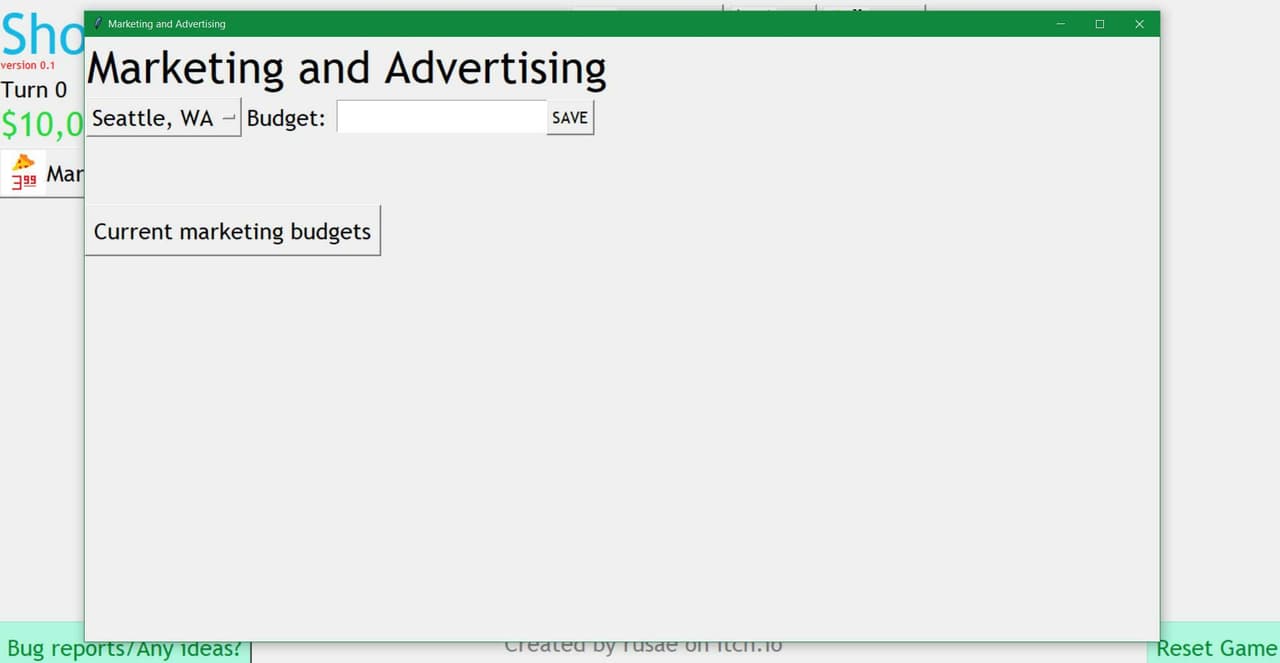This screenshot has height=663, width=1280.
Task: Open Bug reports/Any ideas? link
Action: pyautogui.click(x=124, y=648)
